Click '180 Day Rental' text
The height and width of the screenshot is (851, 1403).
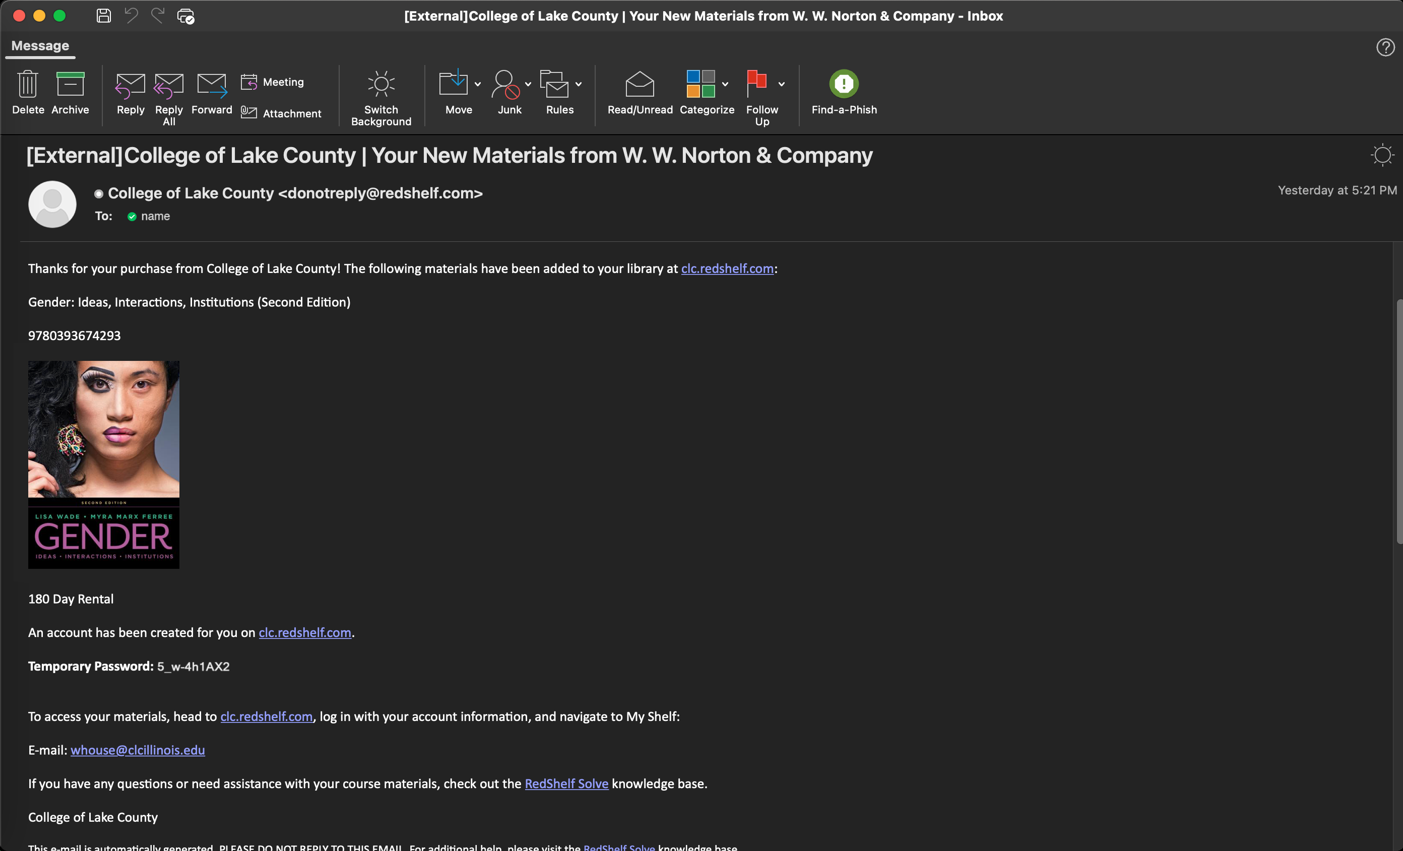(x=71, y=599)
